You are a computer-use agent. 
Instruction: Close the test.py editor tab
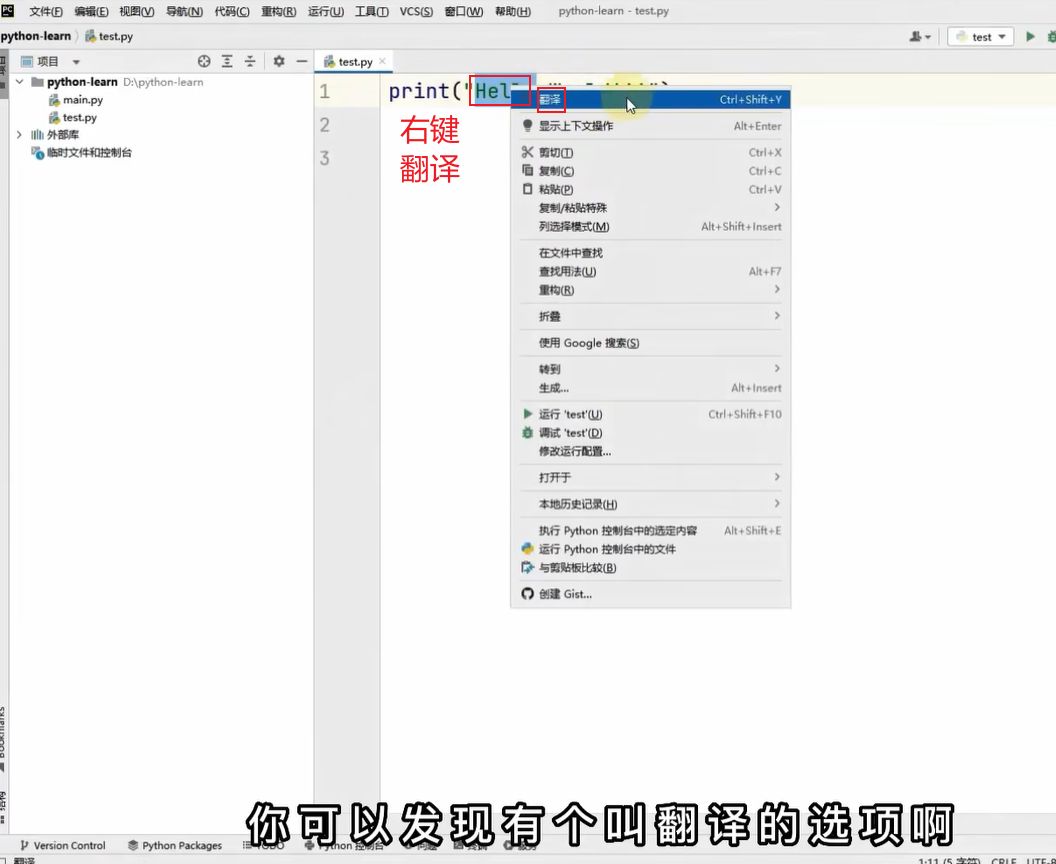pos(382,61)
